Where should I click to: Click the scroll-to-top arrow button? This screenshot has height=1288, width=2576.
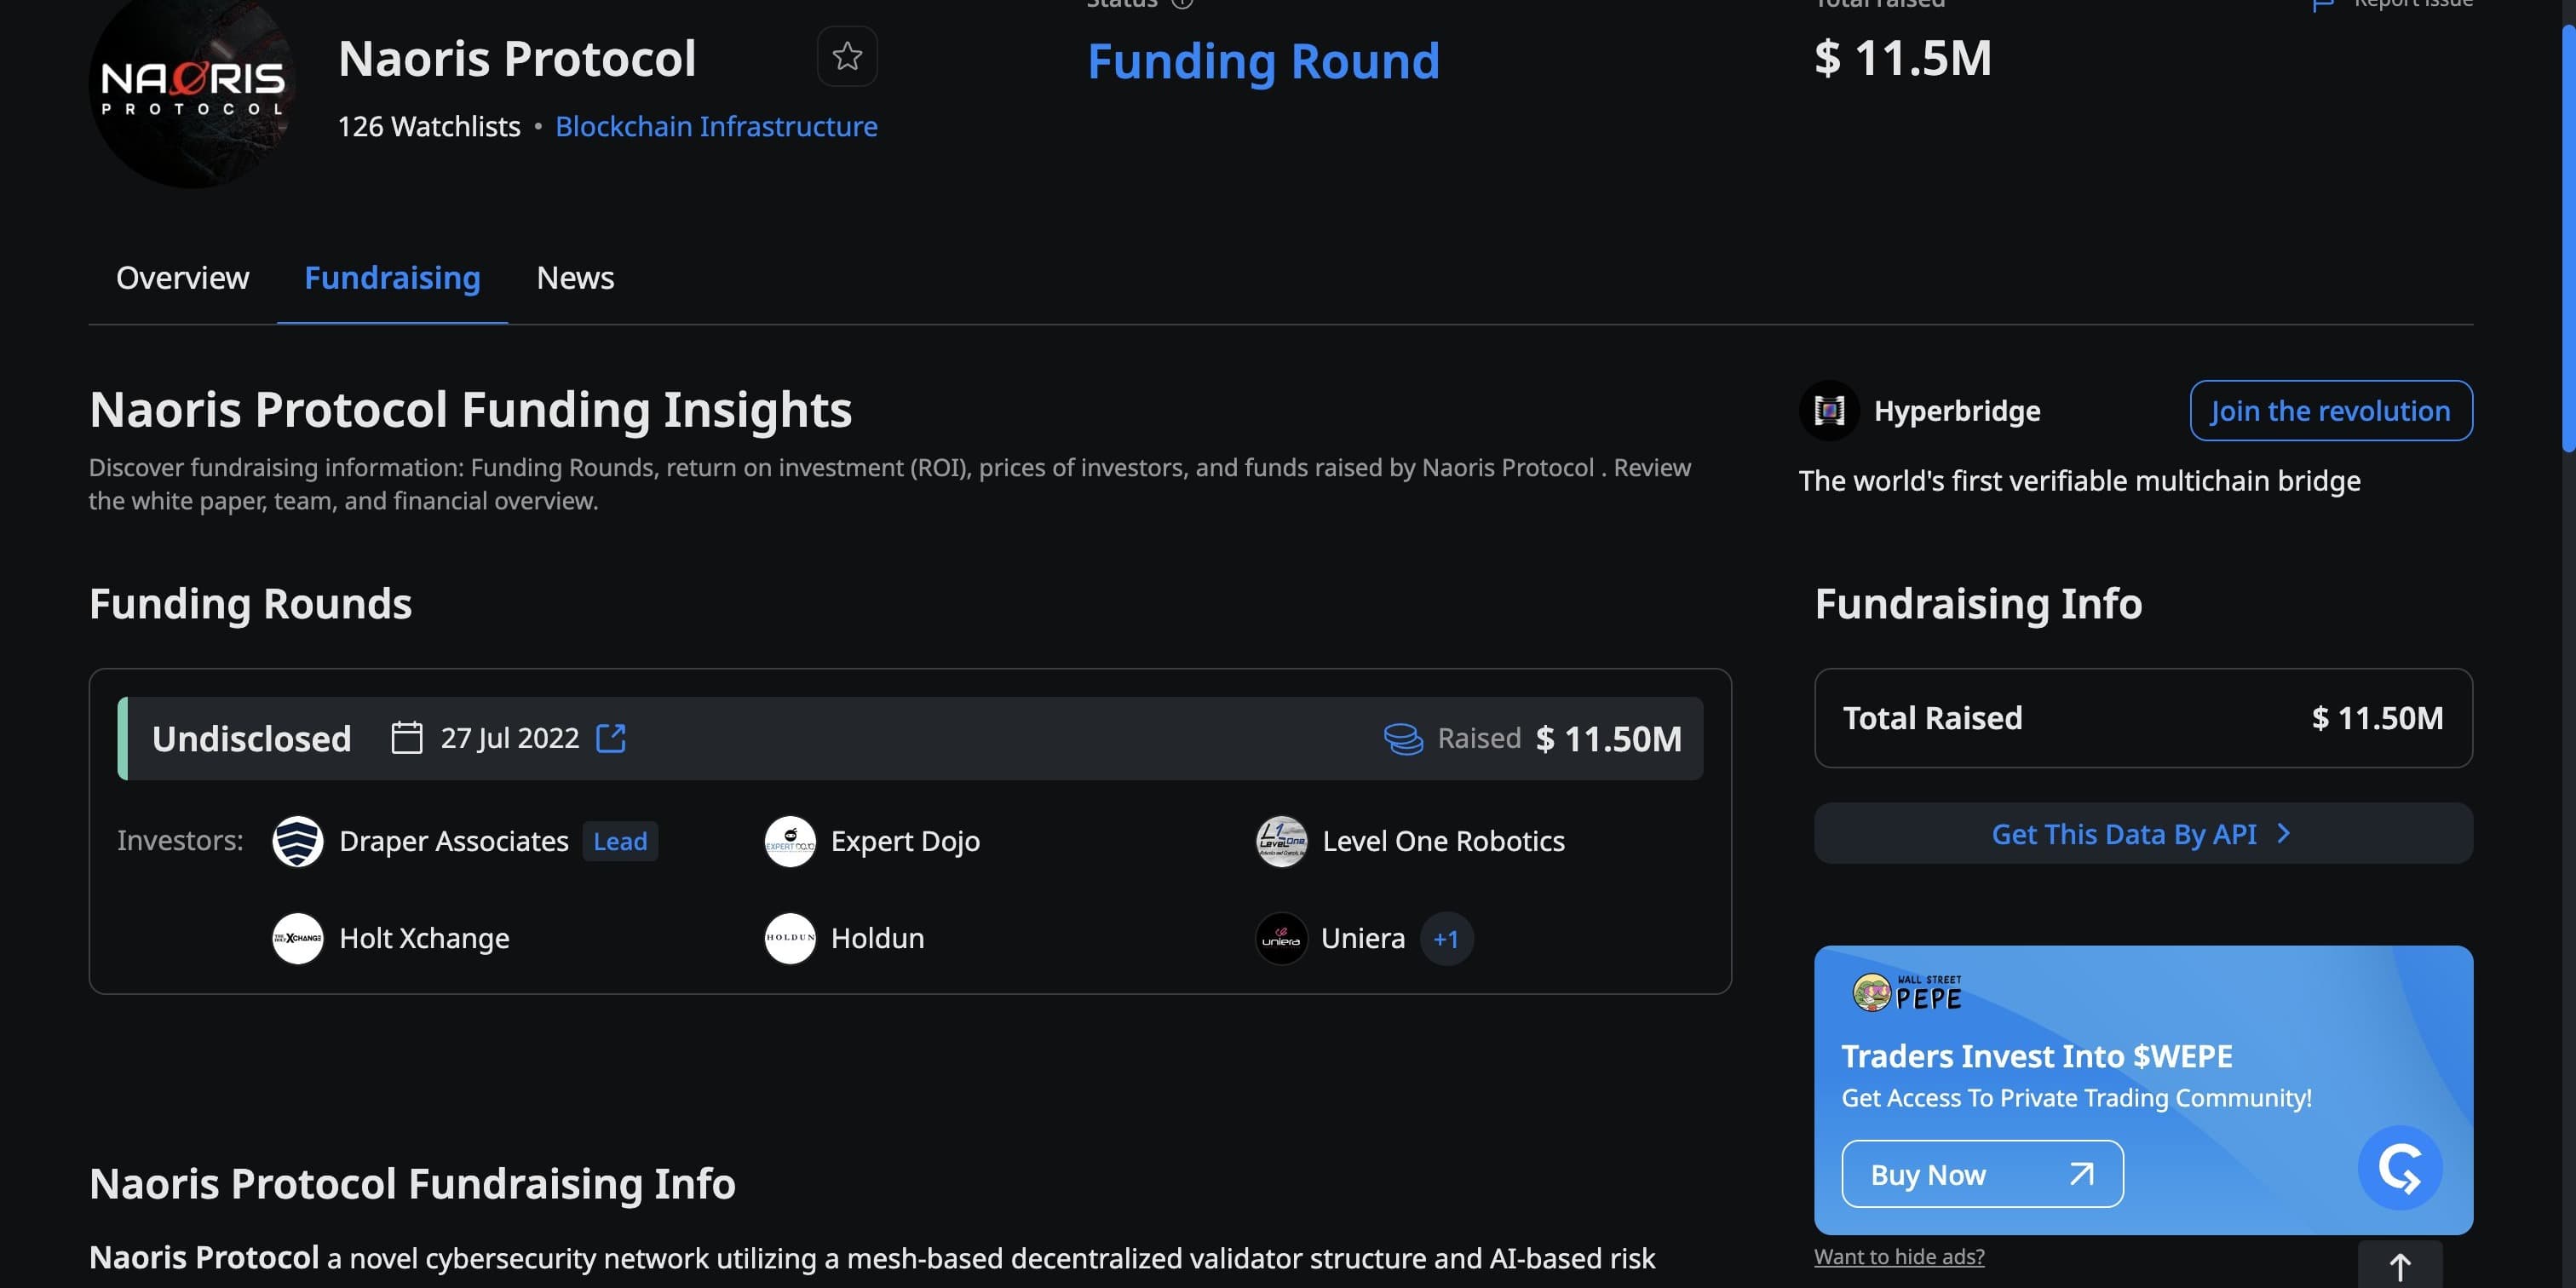(x=2400, y=1266)
